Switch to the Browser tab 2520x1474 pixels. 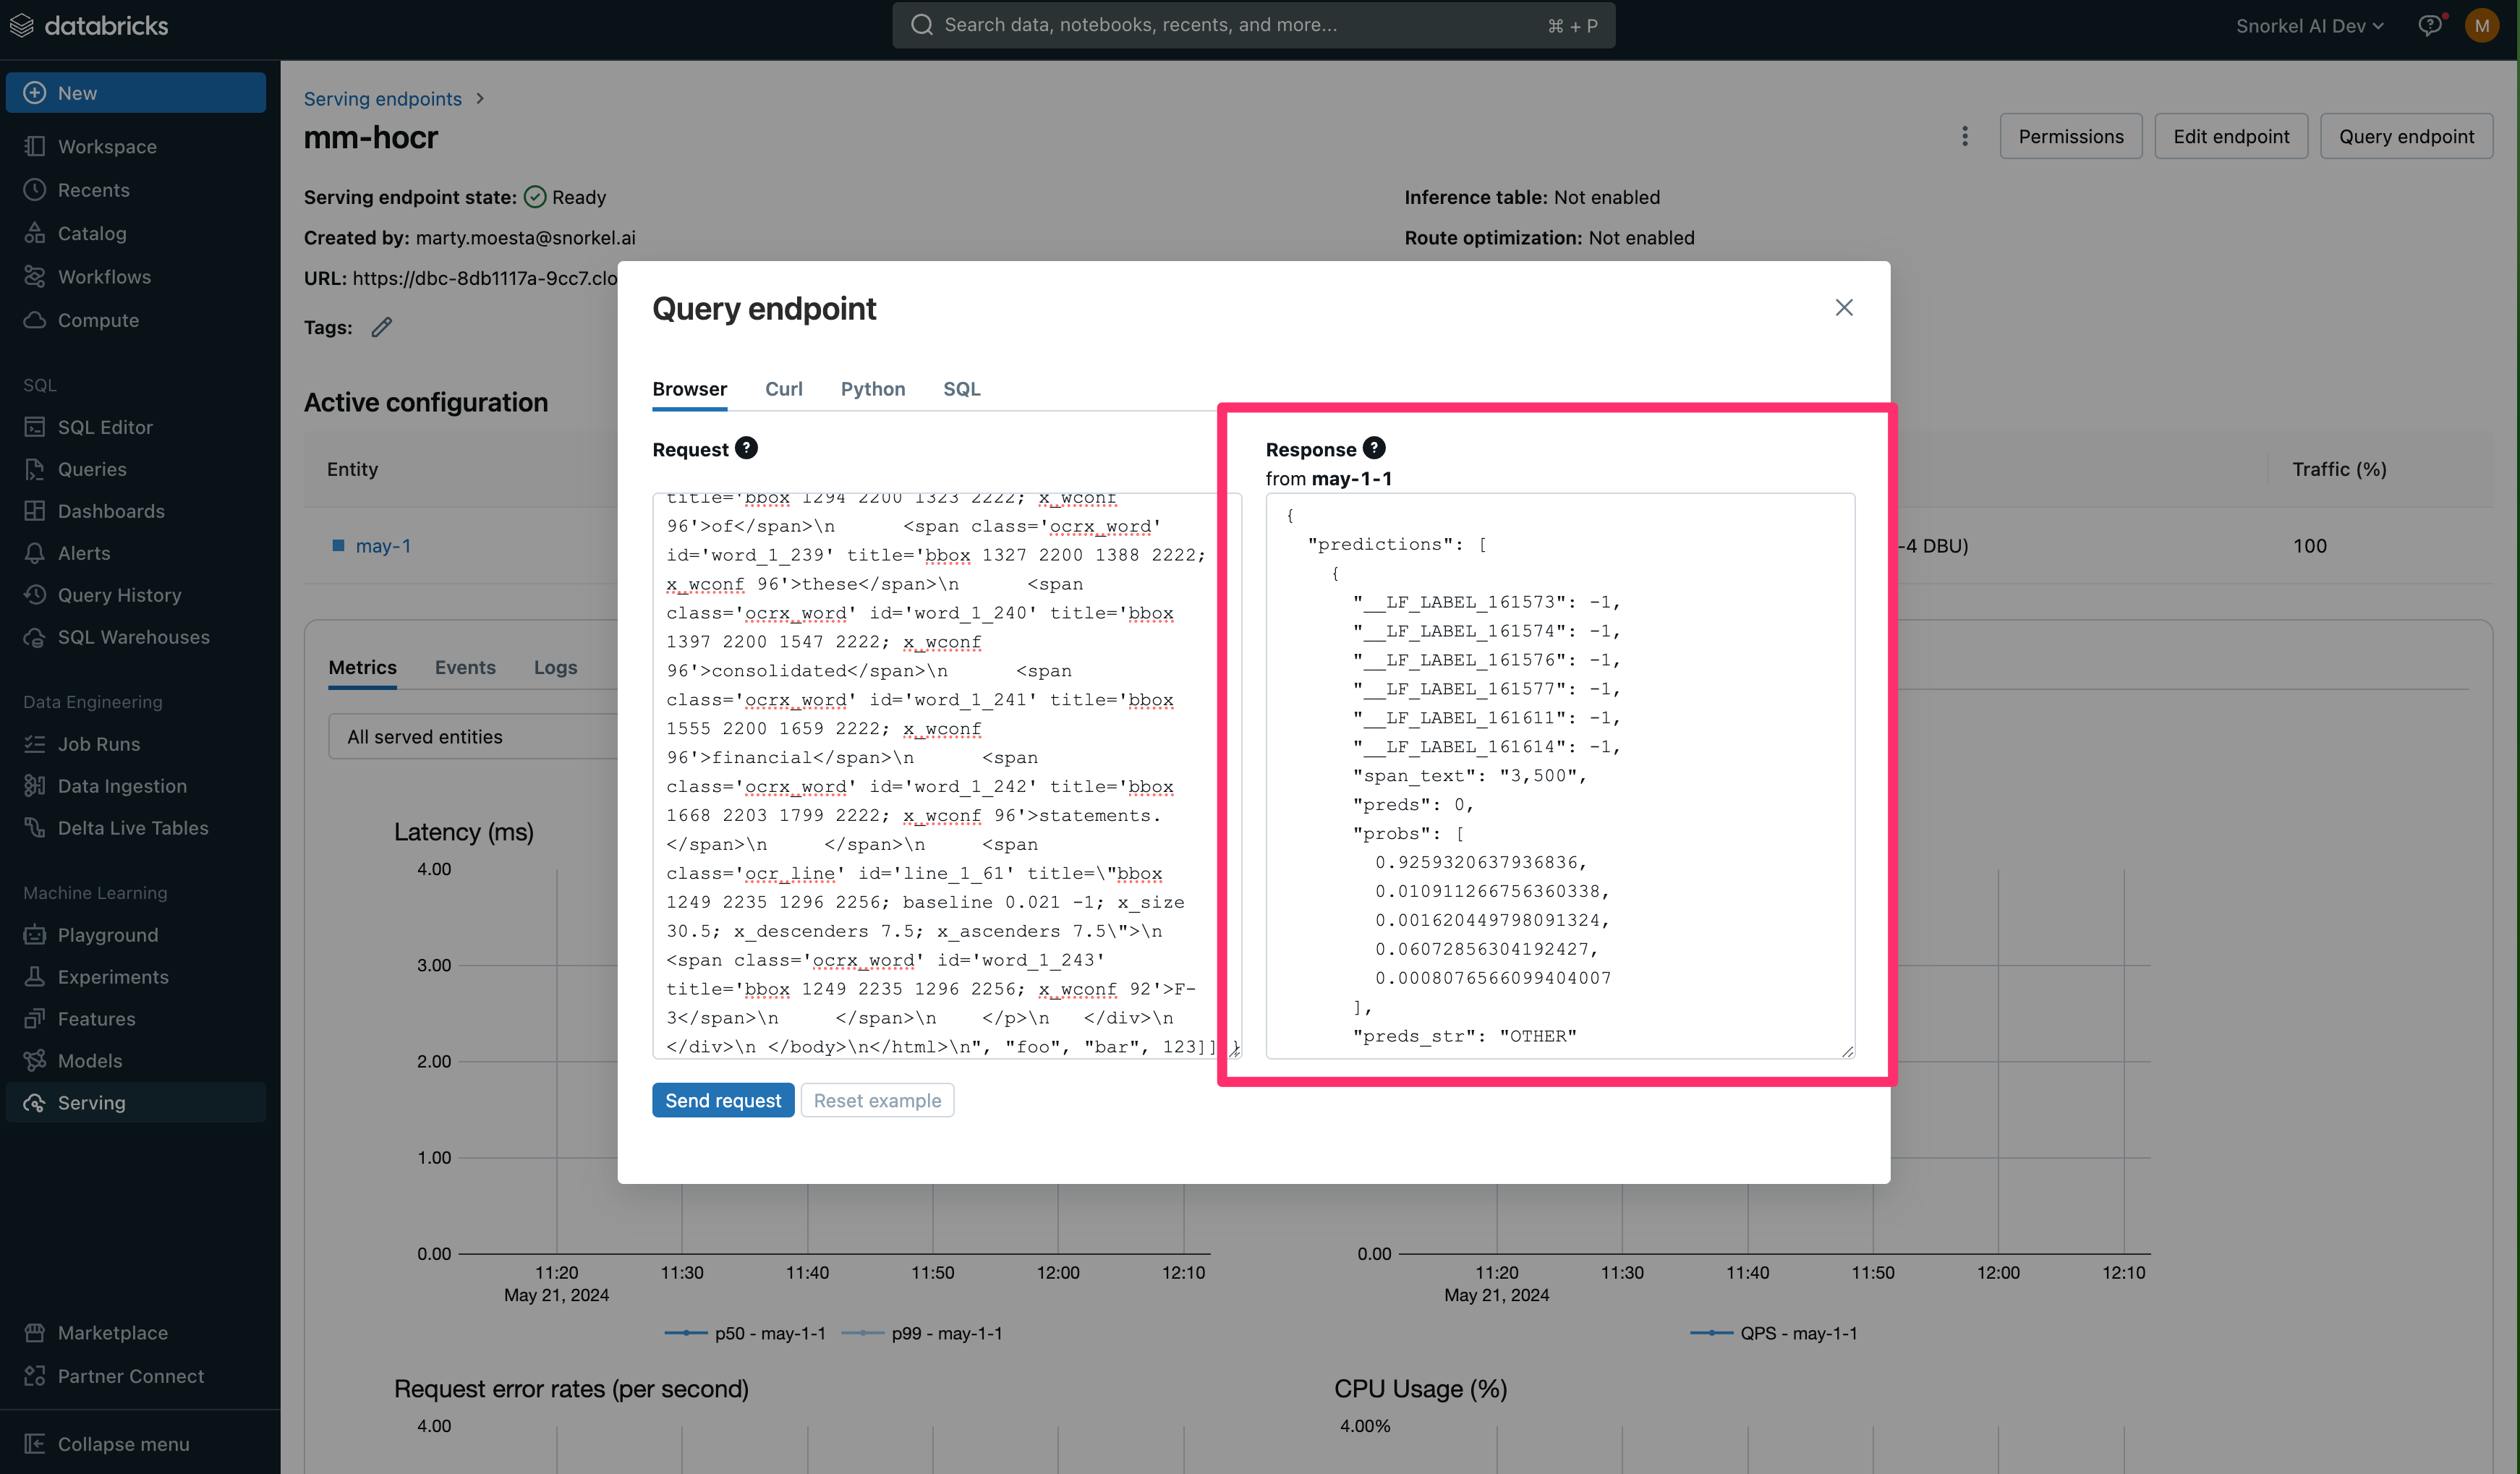click(x=690, y=389)
